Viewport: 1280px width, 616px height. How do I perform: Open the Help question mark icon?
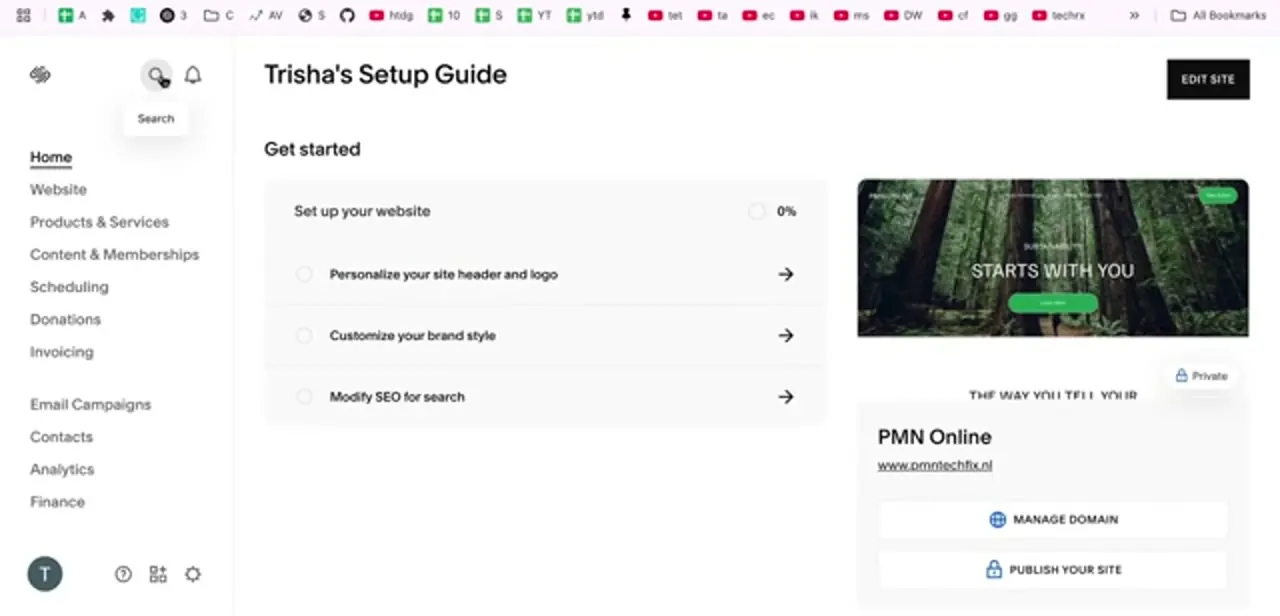(123, 574)
